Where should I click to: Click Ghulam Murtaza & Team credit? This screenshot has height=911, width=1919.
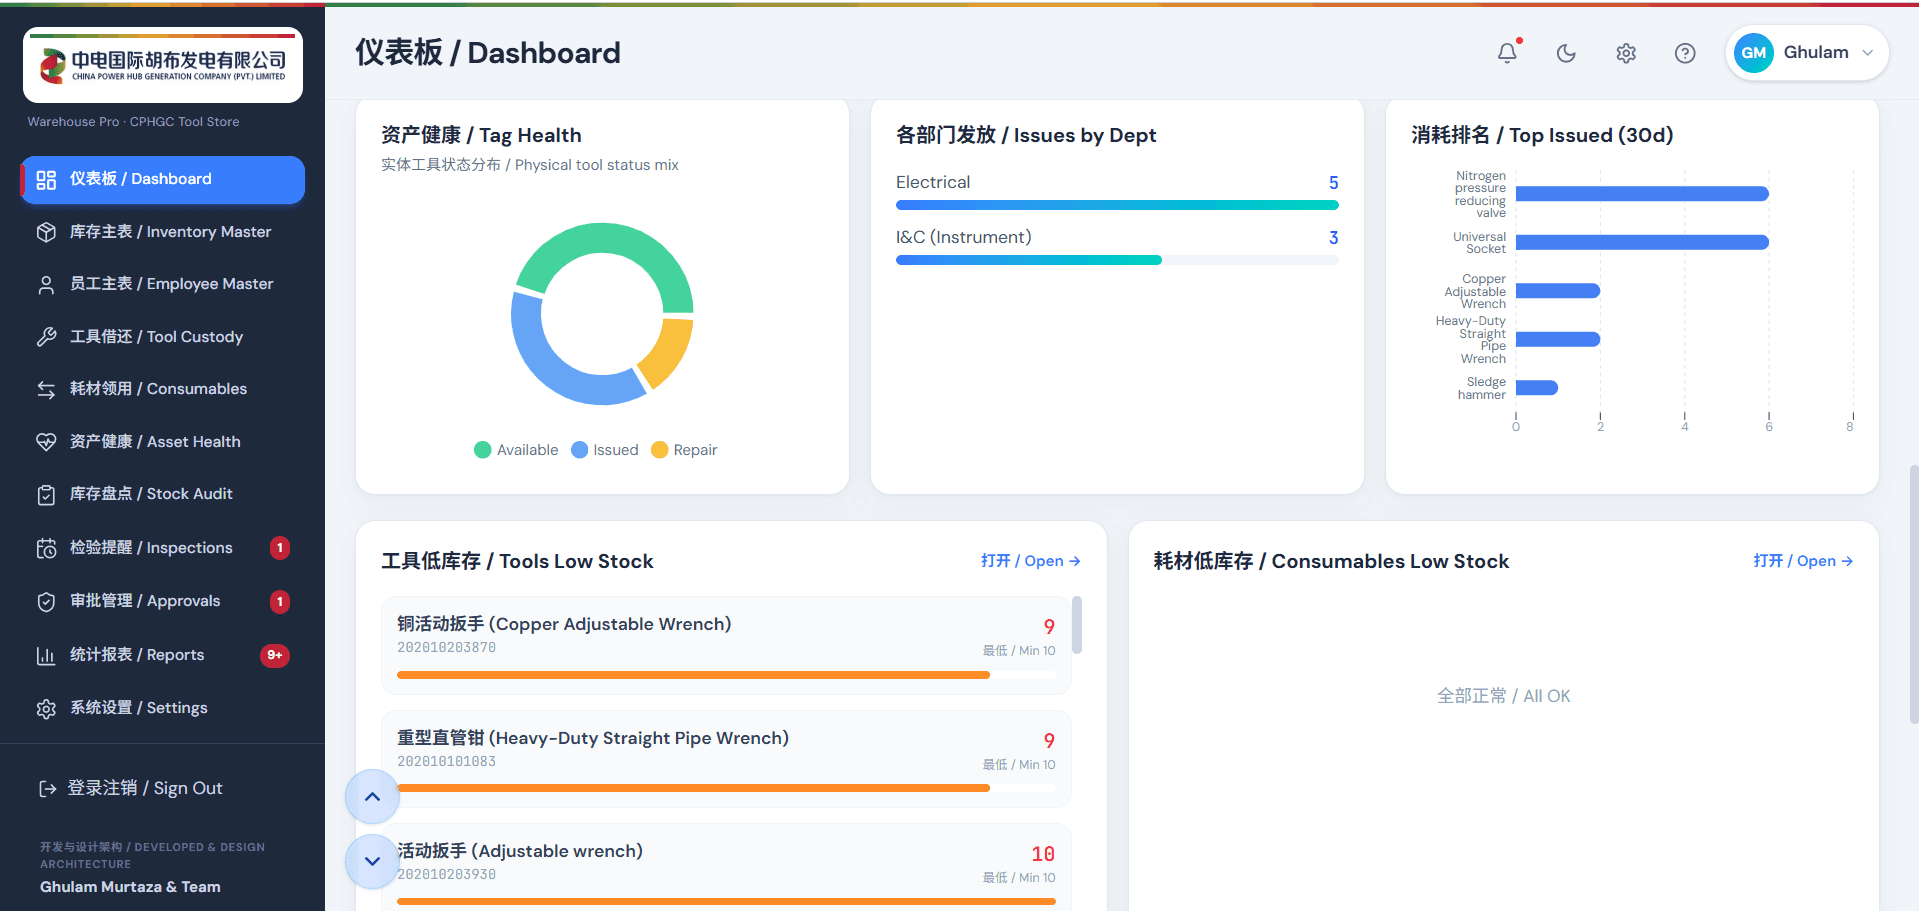tap(130, 887)
